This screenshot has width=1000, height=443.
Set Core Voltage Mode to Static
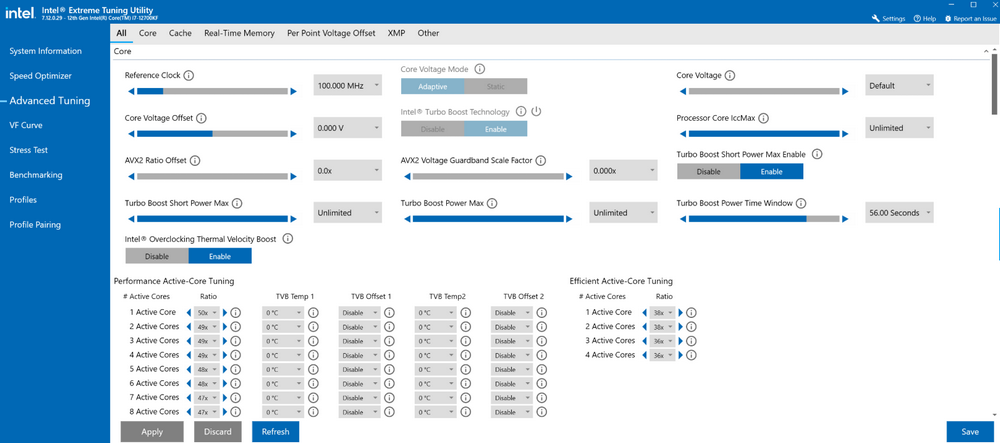point(496,86)
